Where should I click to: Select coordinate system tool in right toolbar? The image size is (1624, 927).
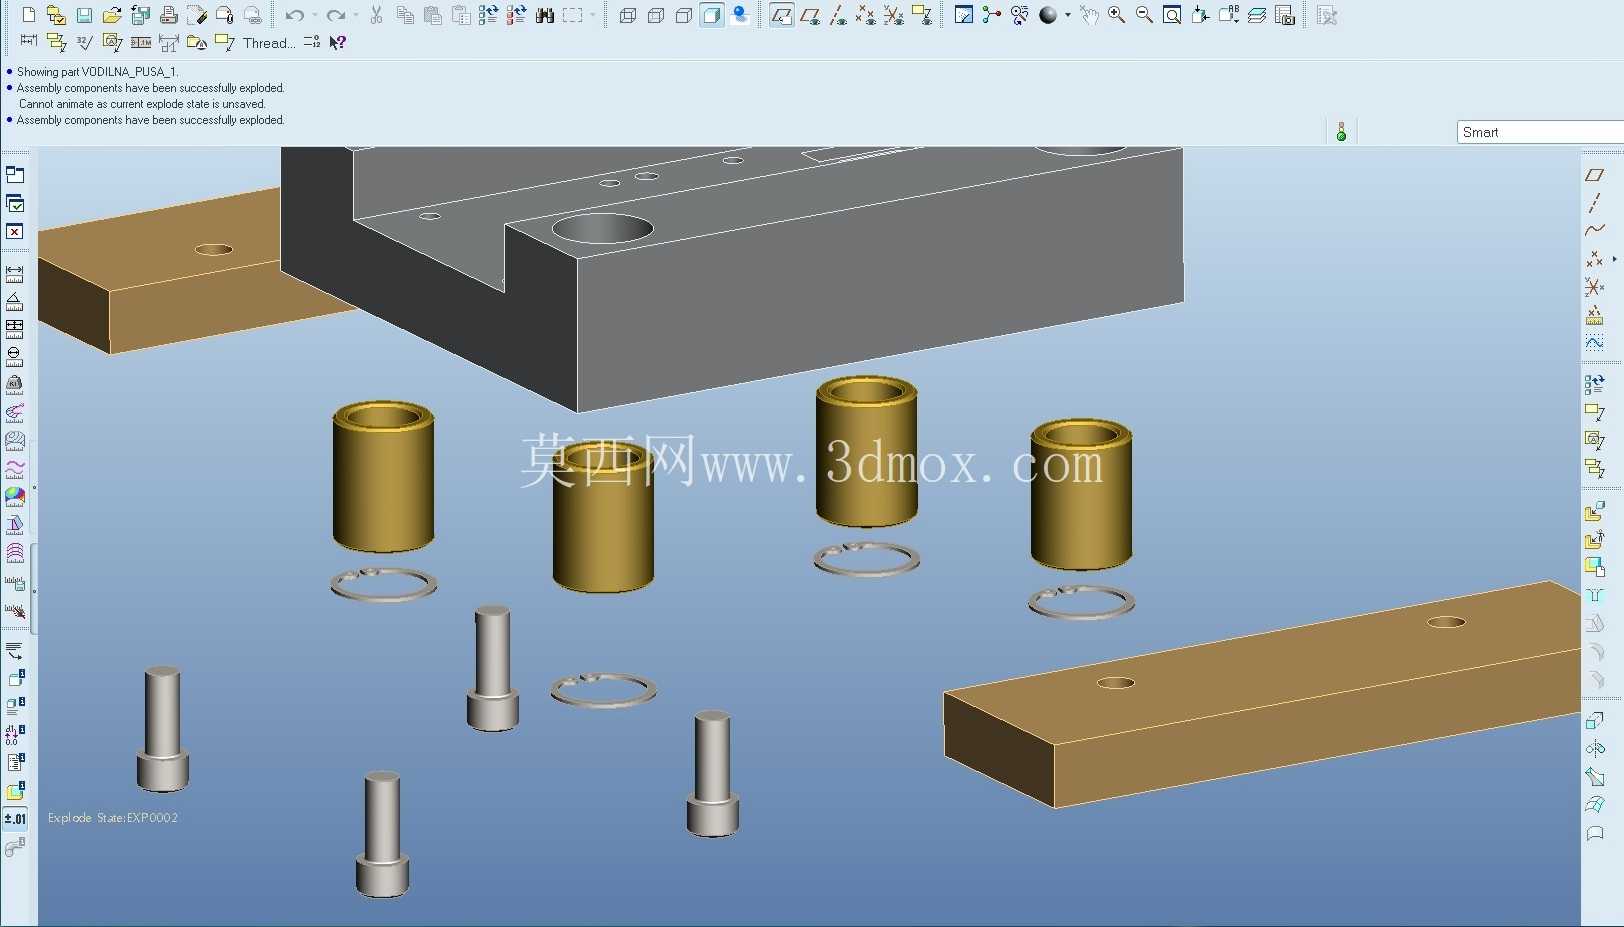[1595, 287]
